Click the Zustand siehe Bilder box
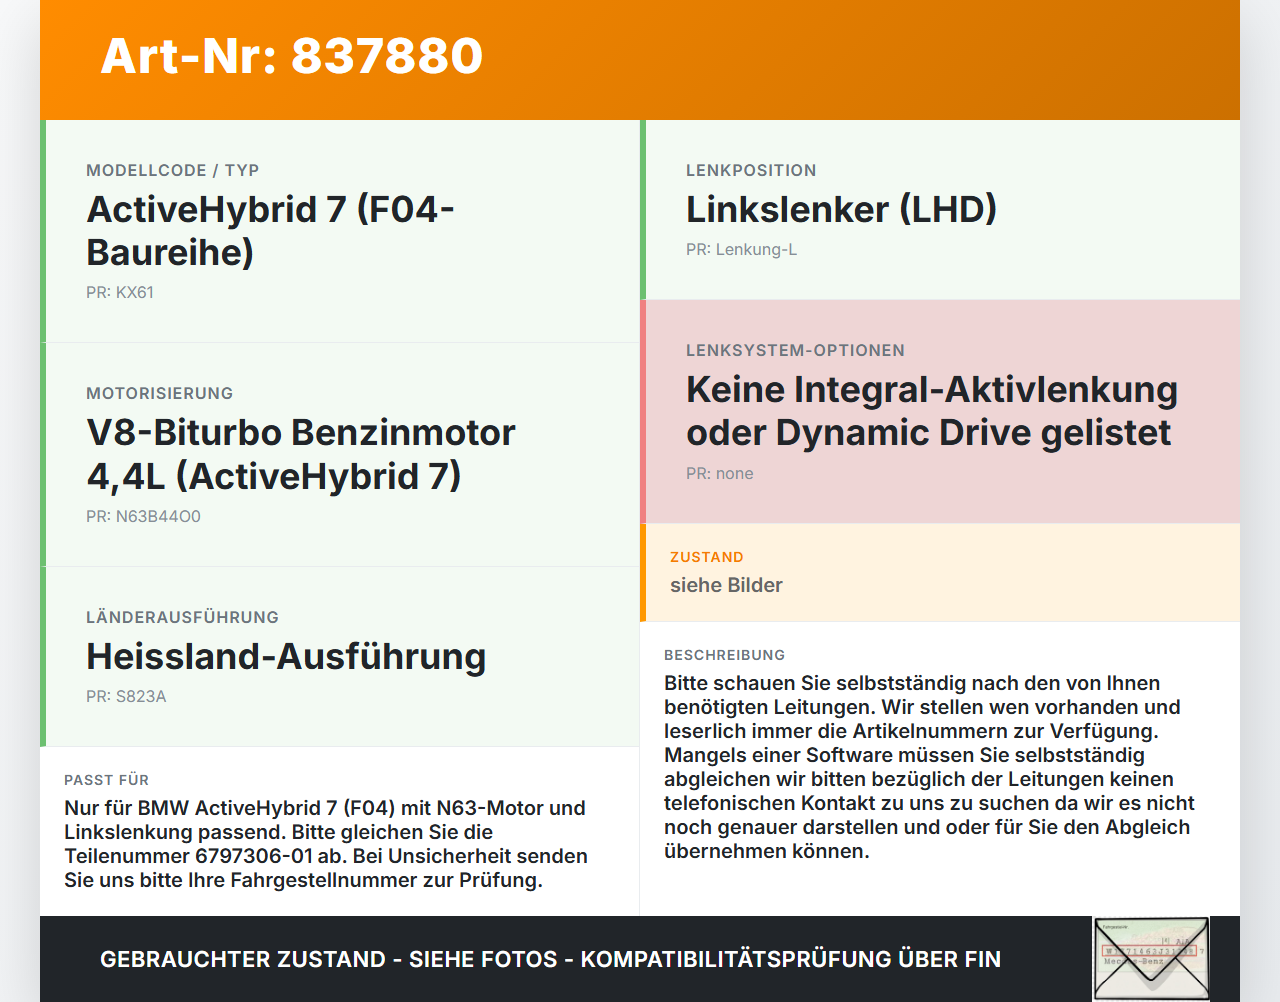 click(x=940, y=573)
